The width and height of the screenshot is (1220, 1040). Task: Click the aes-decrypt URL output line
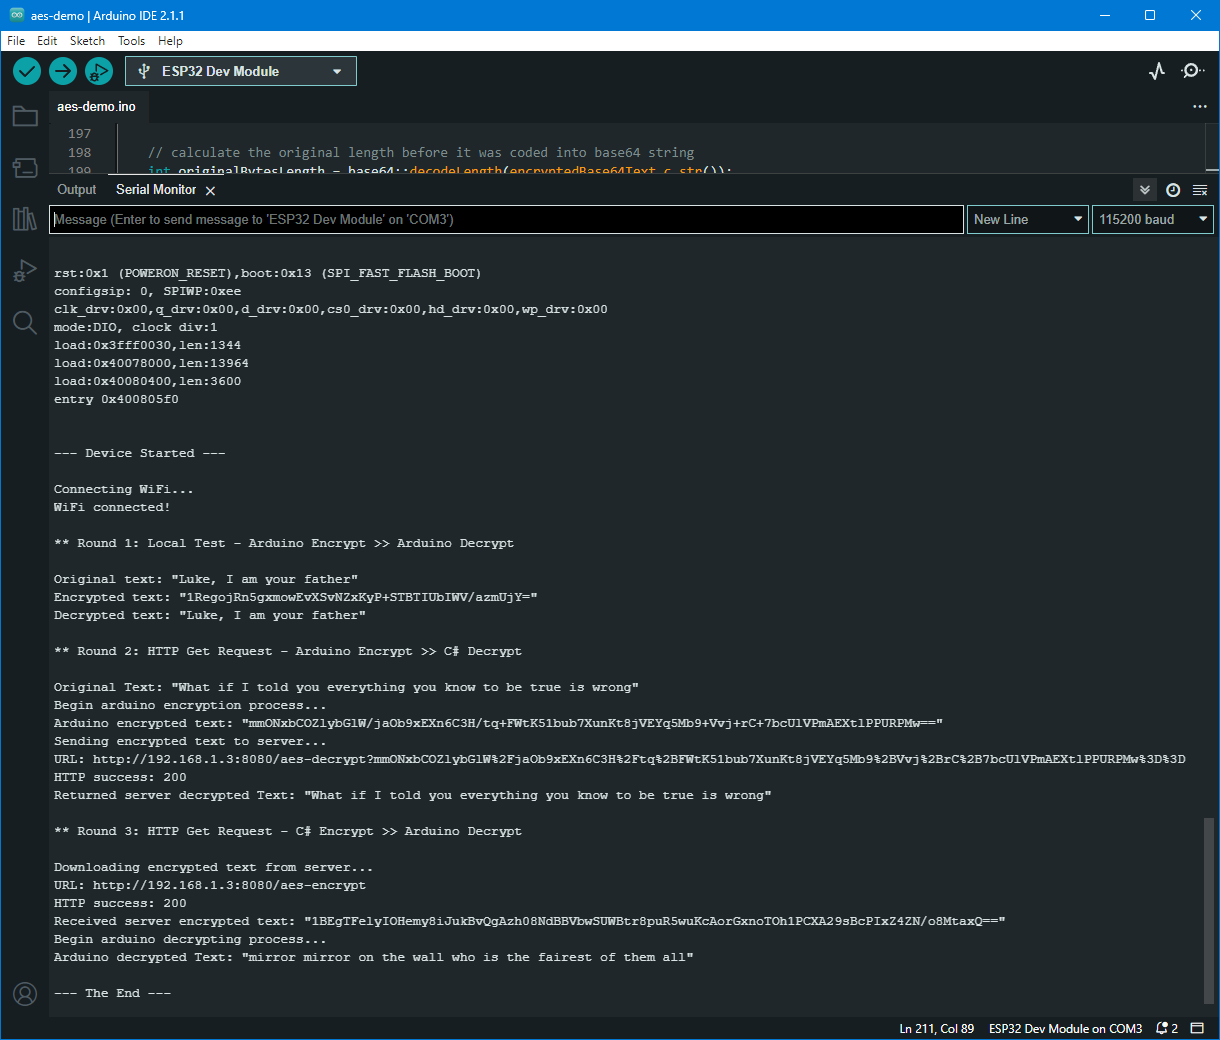point(620,759)
